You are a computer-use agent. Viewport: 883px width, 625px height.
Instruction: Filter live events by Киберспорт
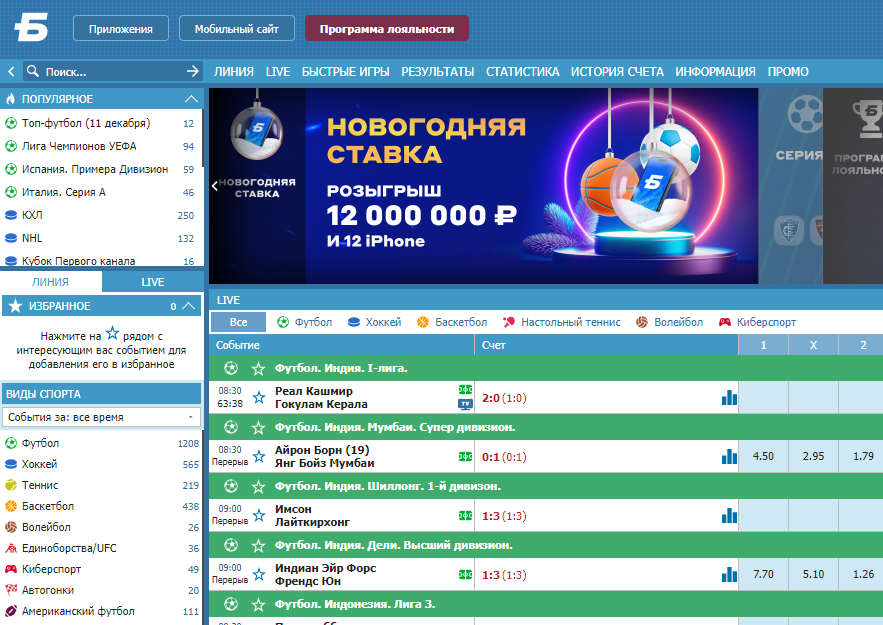pos(757,322)
